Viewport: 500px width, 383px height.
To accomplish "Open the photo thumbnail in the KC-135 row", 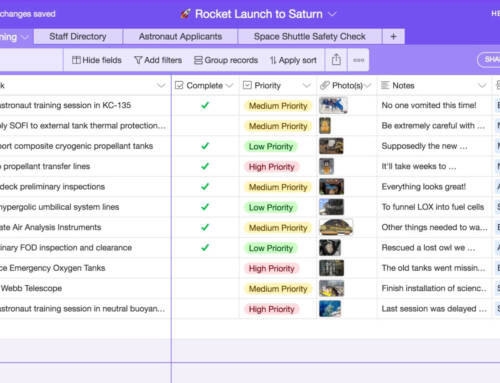I will [x=333, y=105].
